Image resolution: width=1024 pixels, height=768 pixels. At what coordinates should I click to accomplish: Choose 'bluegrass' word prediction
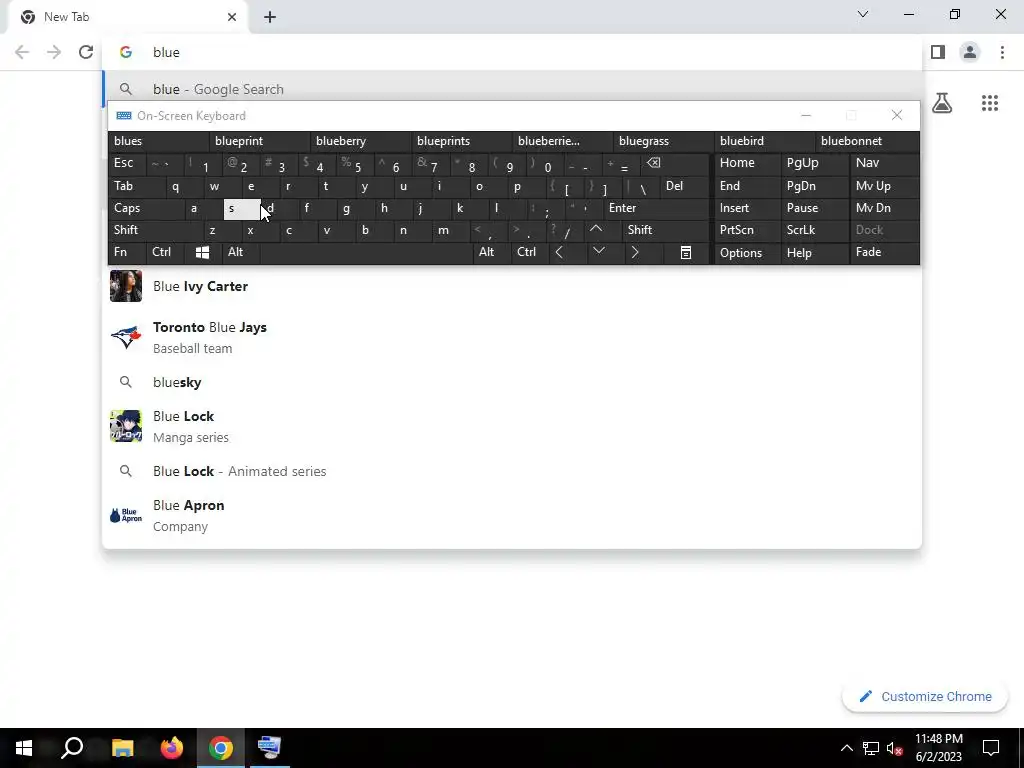[x=664, y=141]
